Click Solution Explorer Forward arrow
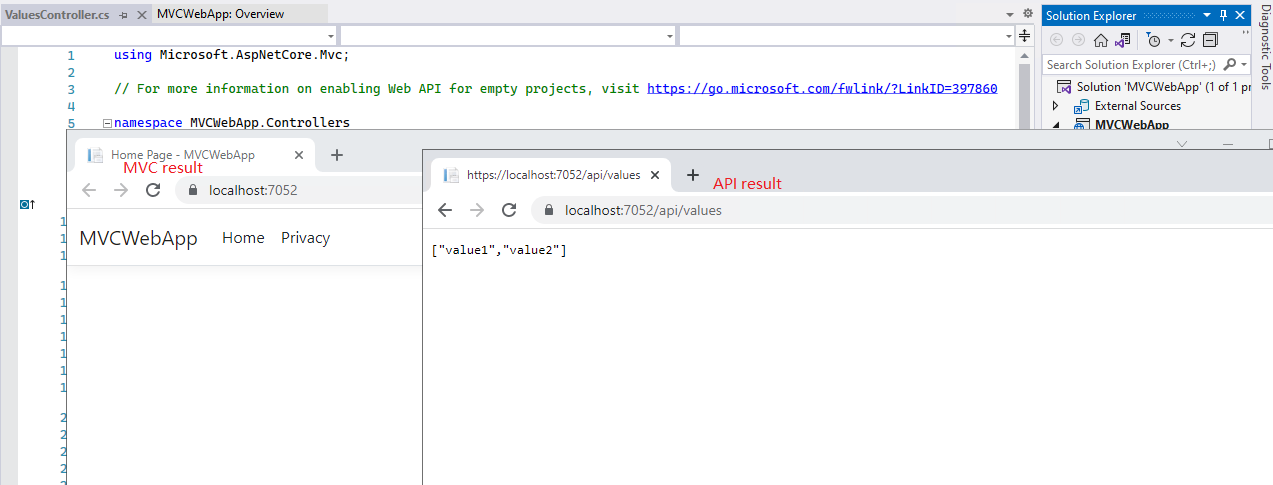Screen dimensions: 1273x485 [1077, 40]
